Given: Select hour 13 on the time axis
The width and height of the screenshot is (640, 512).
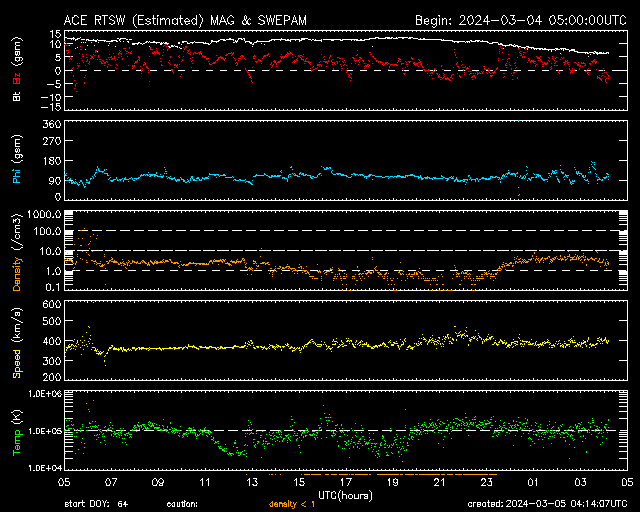Looking at the screenshot, I should coord(252,482).
